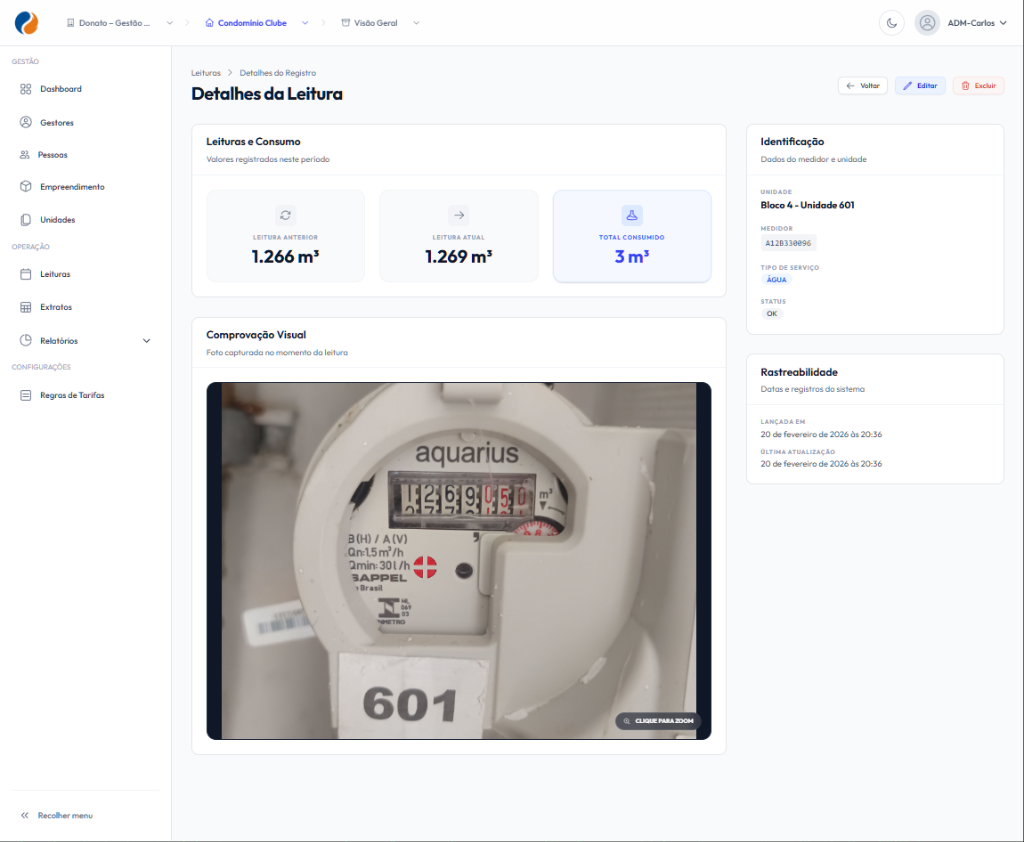Screen dimensions: 1024x842
Task: Click the Gestores person icon
Action: click(x=25, y=122)
